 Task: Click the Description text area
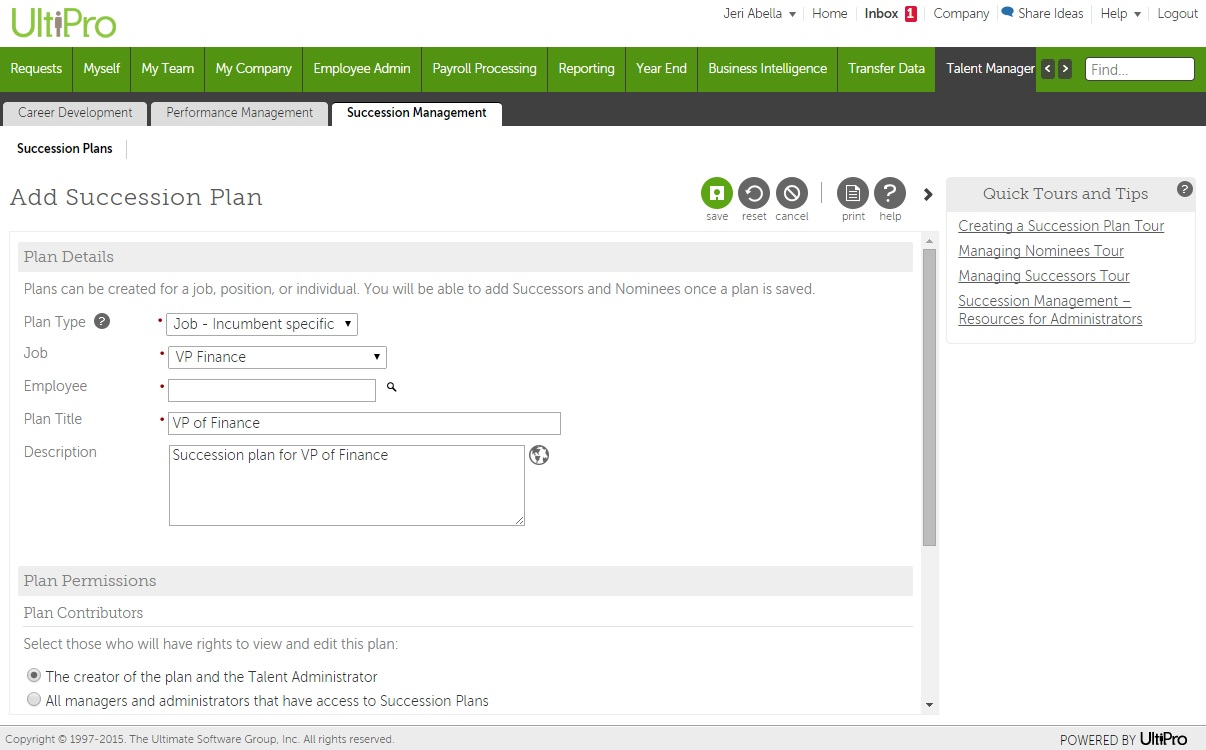(347, 485)
